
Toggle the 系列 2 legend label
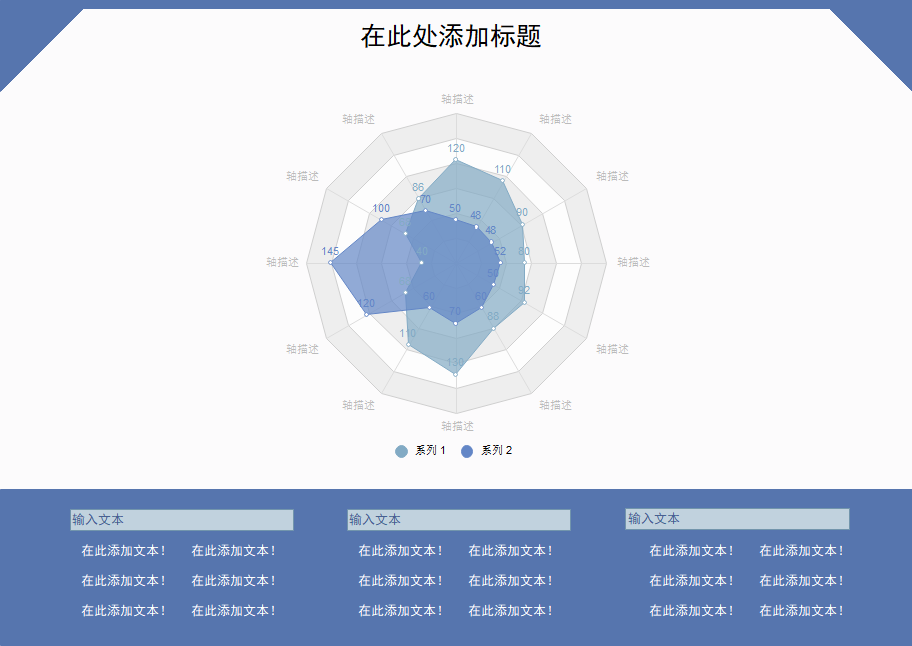[x=496, y=451]
